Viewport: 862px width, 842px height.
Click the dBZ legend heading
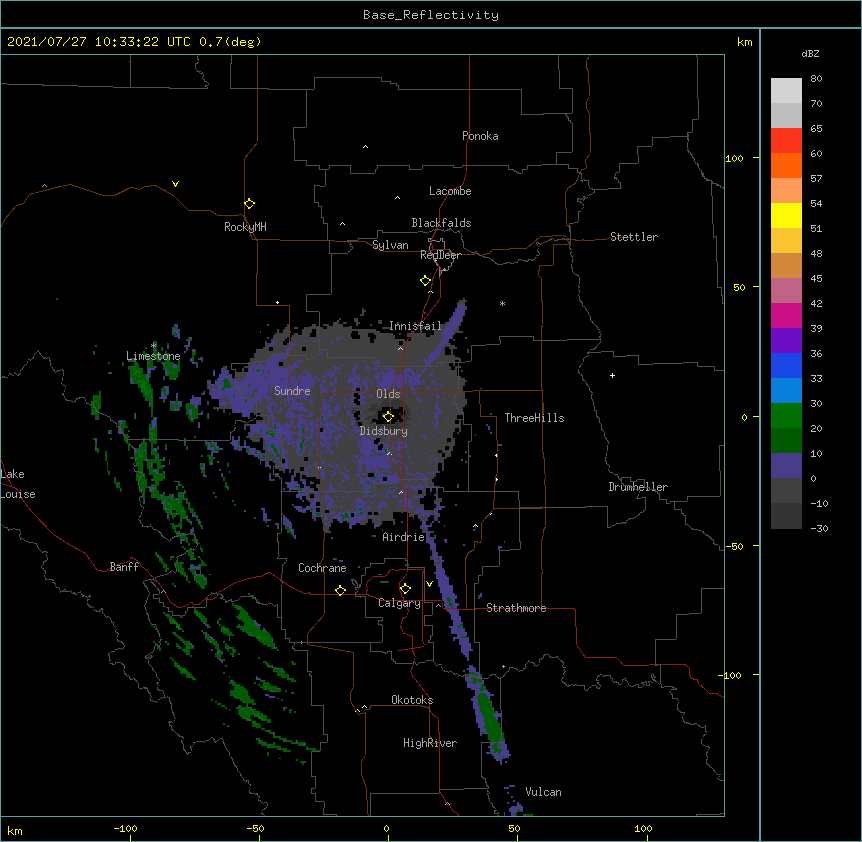810,53
